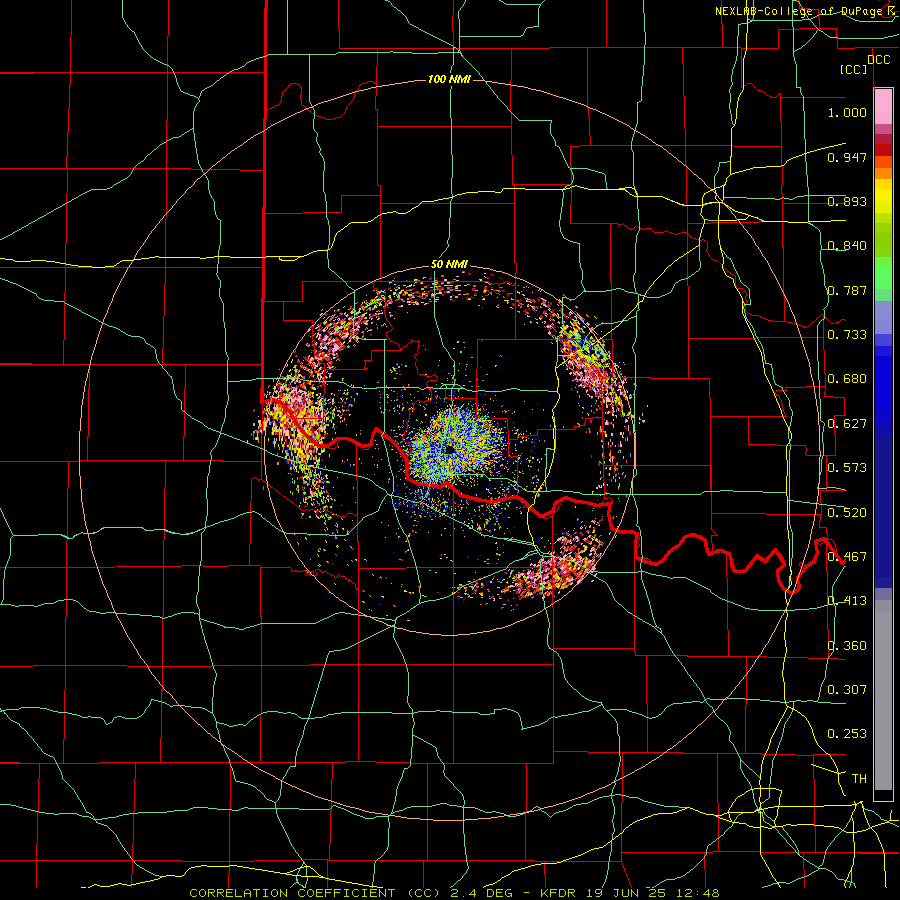Click the gray lower segment of color scale

tap(883, 695)
